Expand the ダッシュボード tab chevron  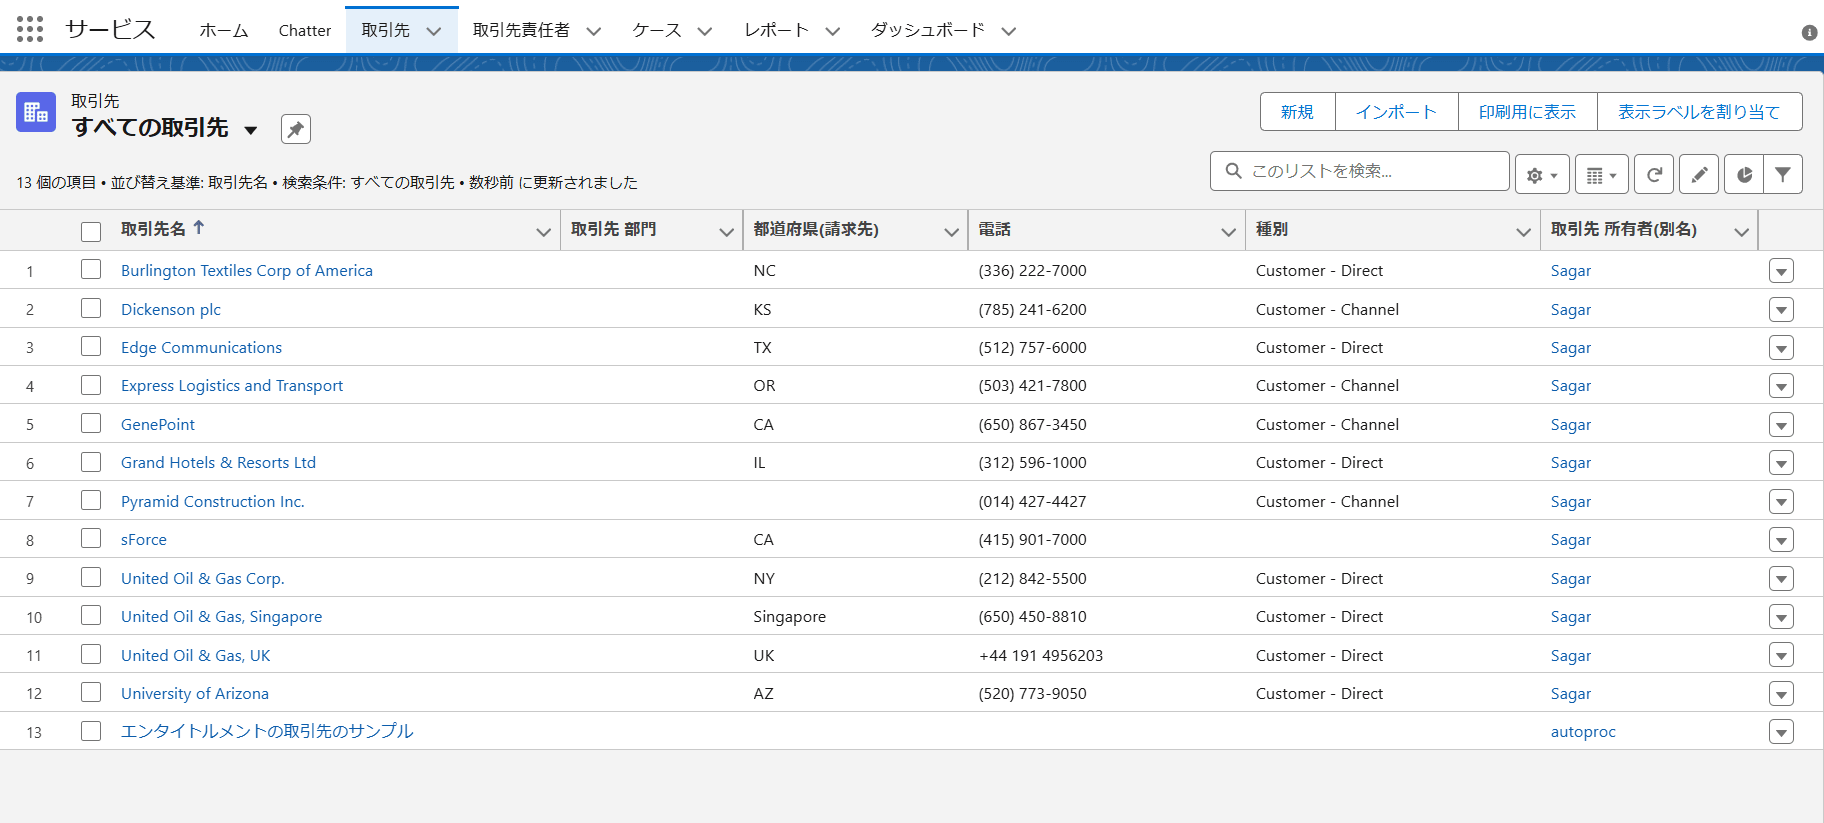(1009, 31)
